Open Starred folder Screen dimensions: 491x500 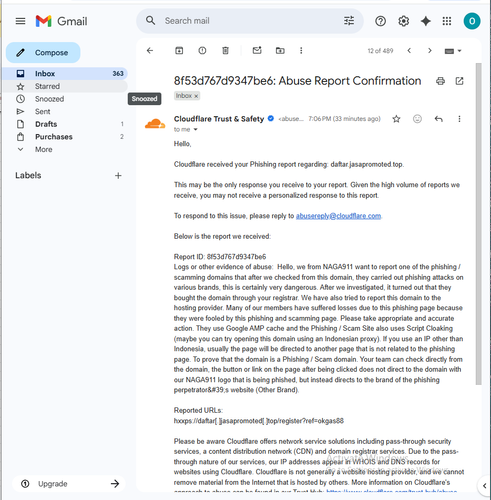point(65,86)
